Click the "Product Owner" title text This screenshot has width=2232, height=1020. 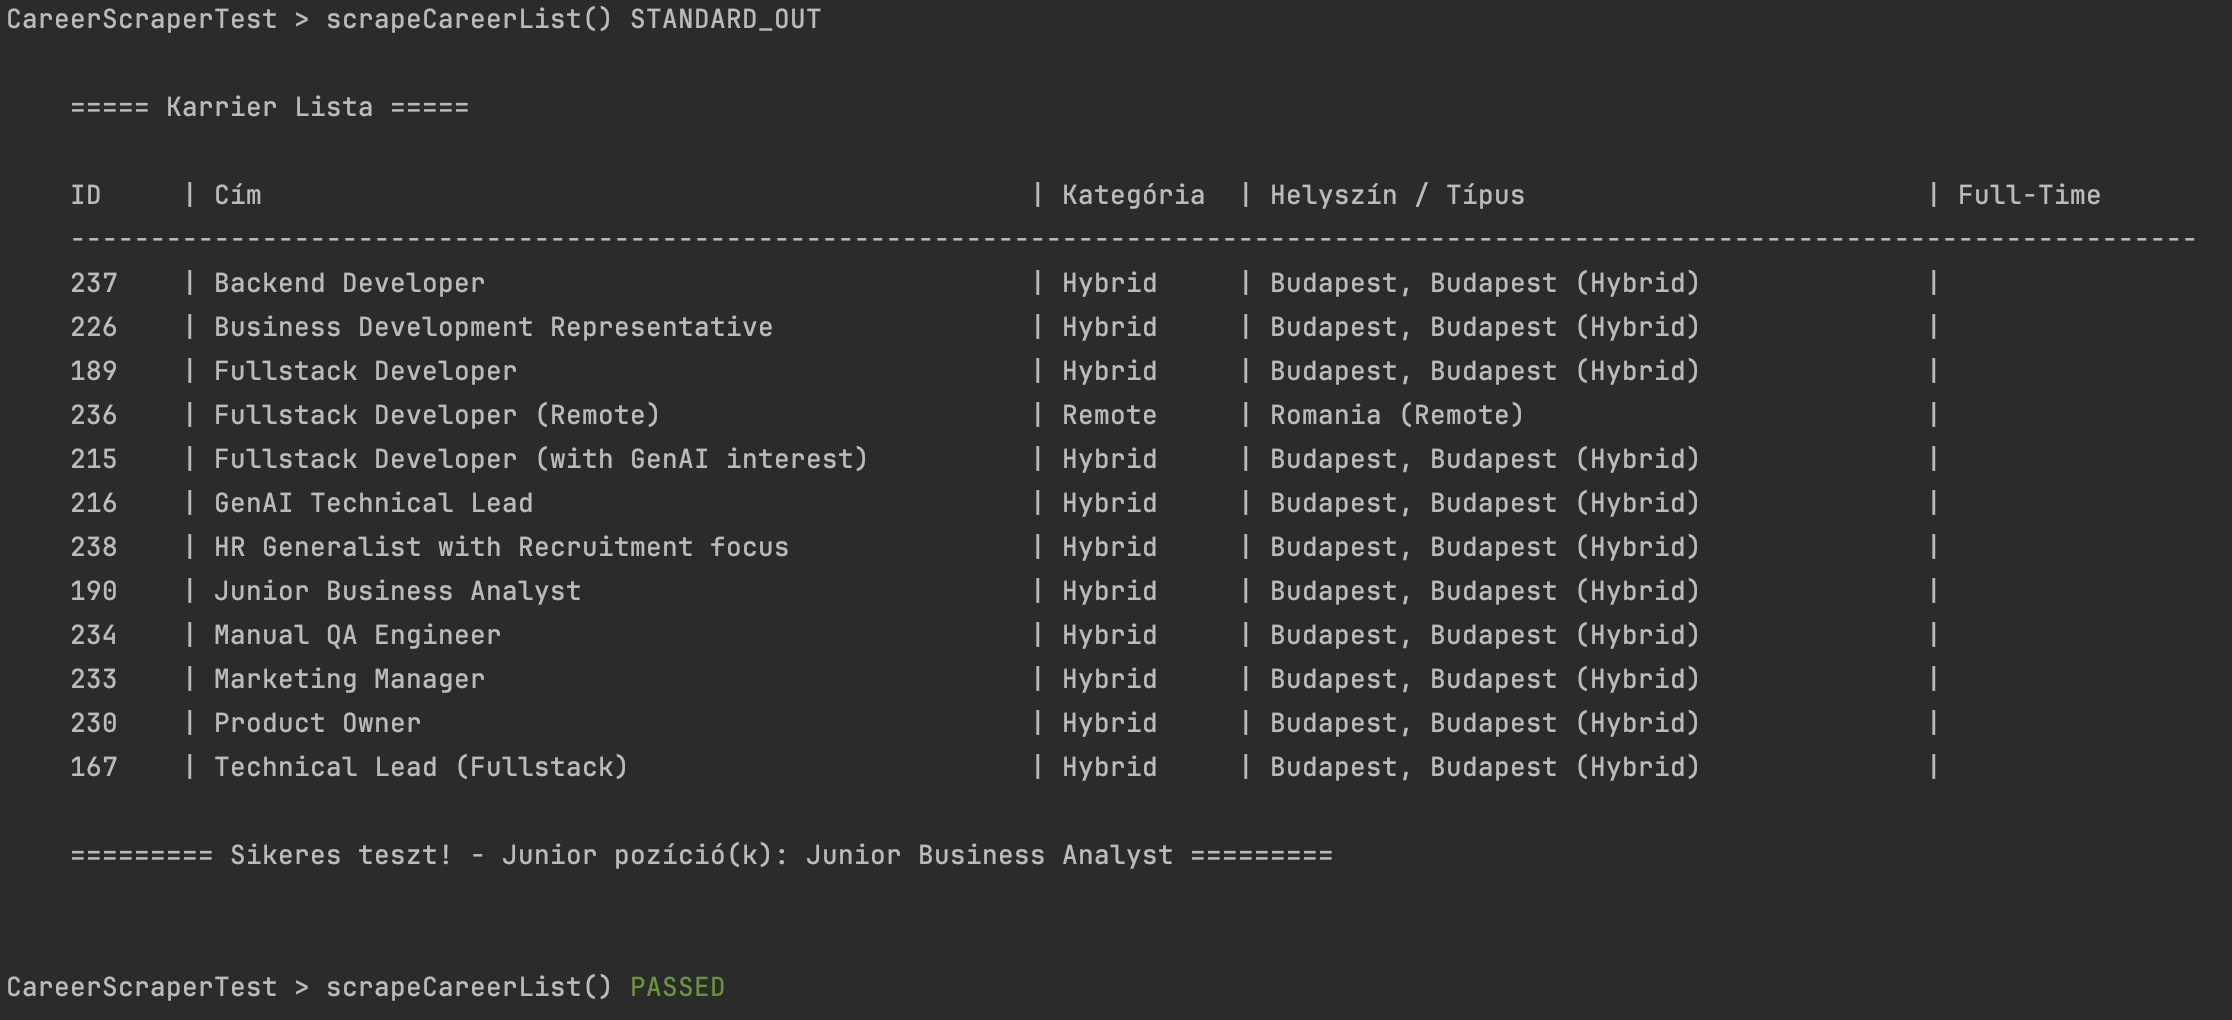pos(317,723)
